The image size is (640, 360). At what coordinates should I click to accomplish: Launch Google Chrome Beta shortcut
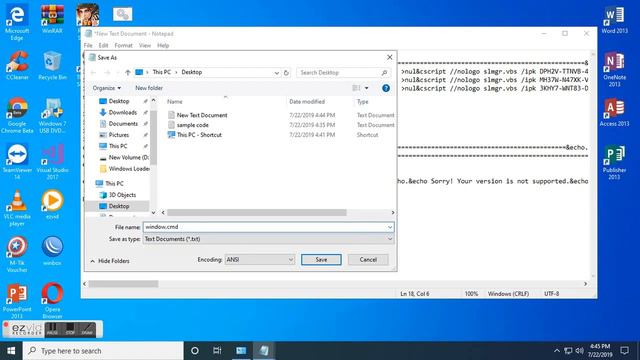coord(17,116)
